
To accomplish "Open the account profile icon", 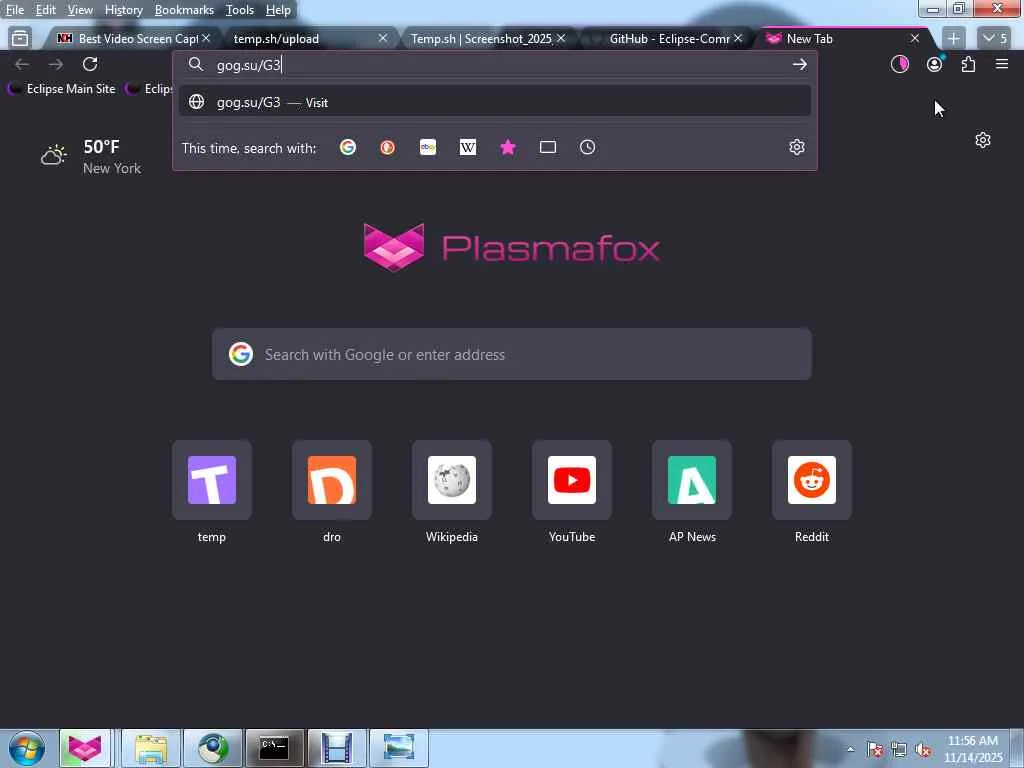I will click(x=935, y=64).
